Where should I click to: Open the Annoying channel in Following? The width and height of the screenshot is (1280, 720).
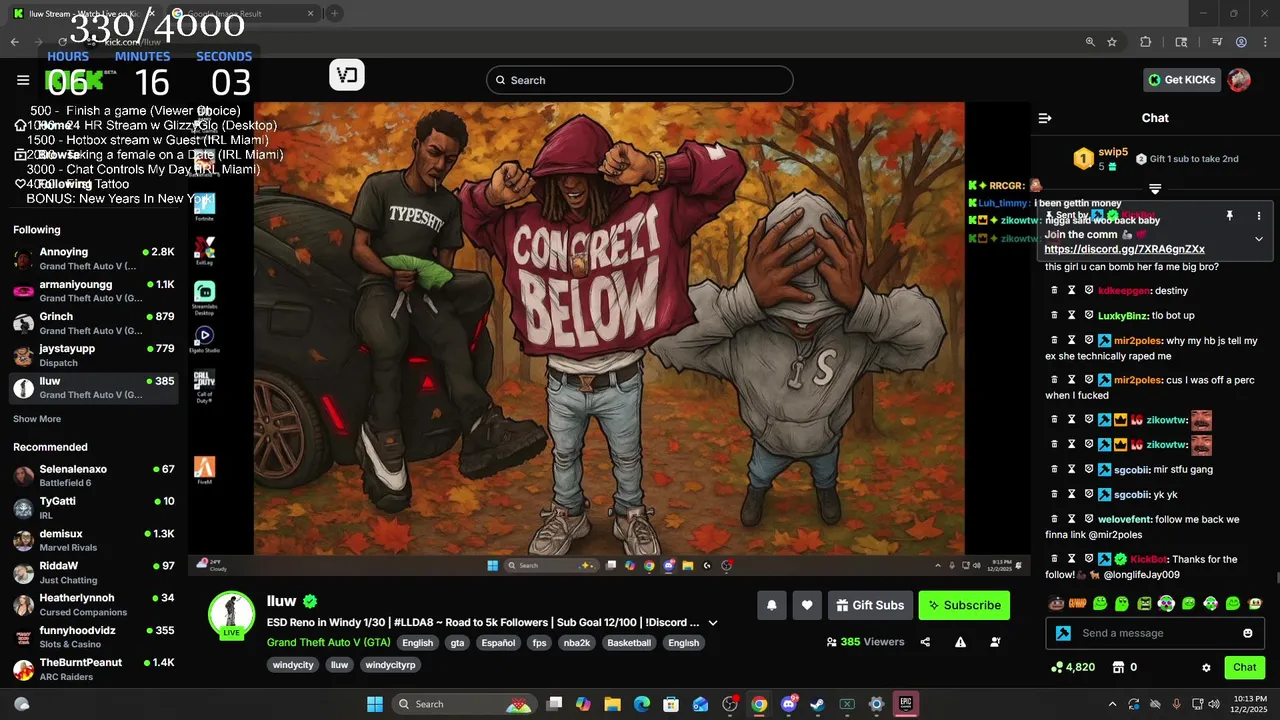(94, 259)
